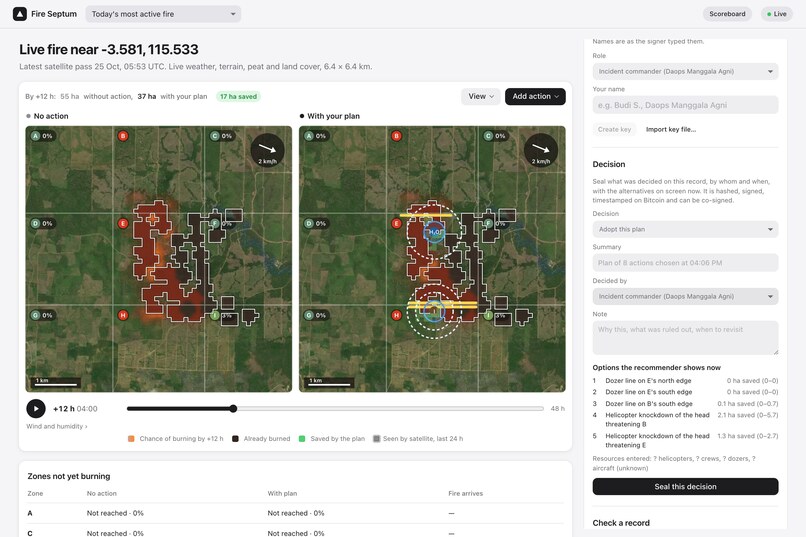The width and height of the screenshot is (806, 537).
Task: Click the Fire Septum logo icon
Action: pyautogui.click(x=20, y=14)
